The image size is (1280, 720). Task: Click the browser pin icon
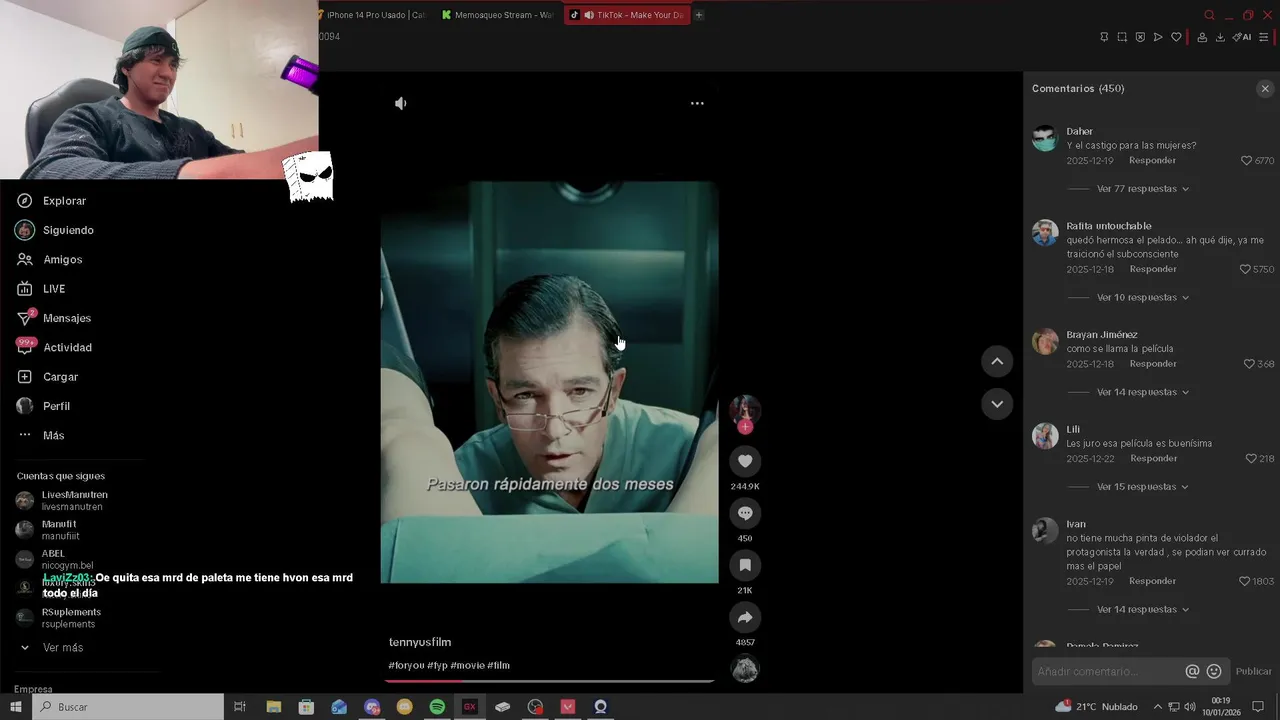pos(1104,37)
